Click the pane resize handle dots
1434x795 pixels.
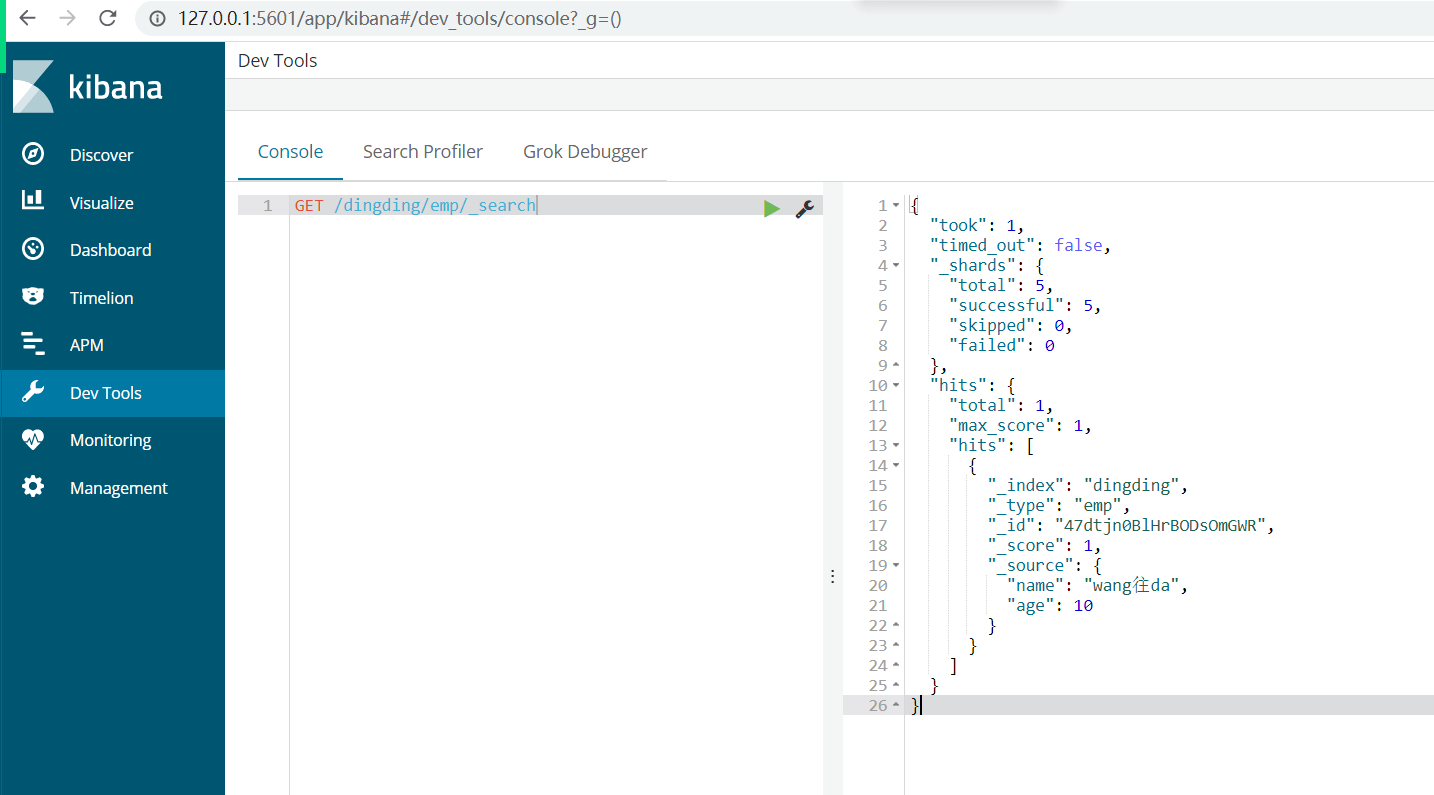click(x=832, y=577)
